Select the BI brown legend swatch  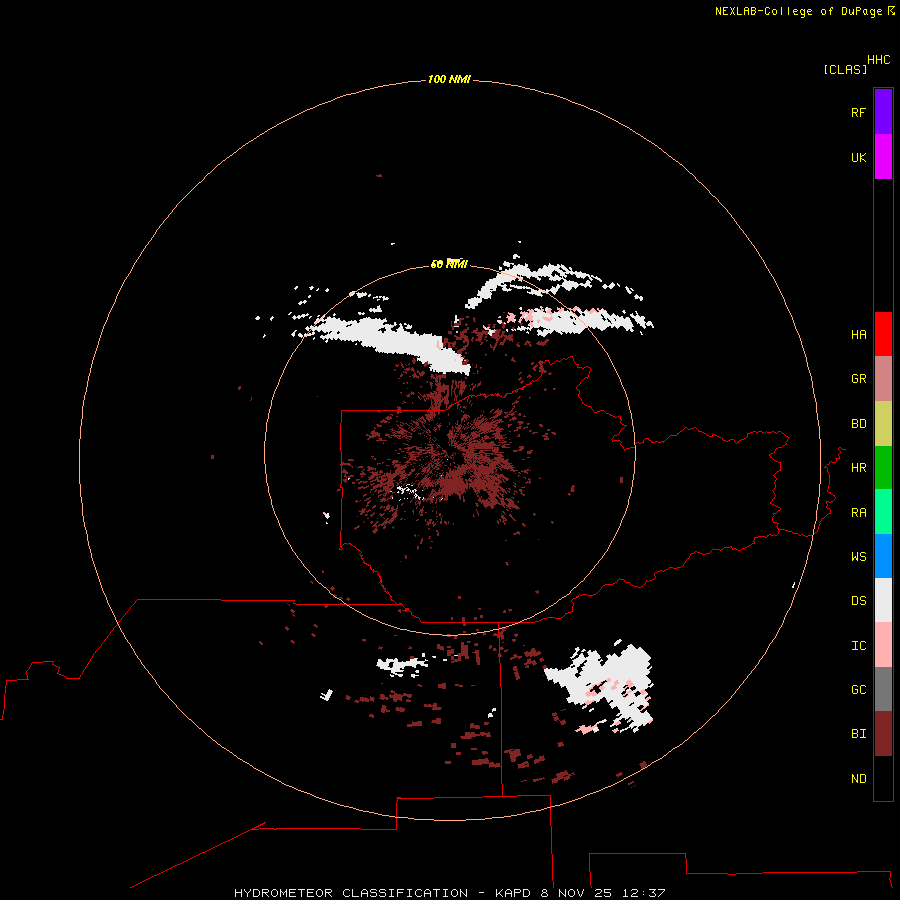[x=883, y=734]
